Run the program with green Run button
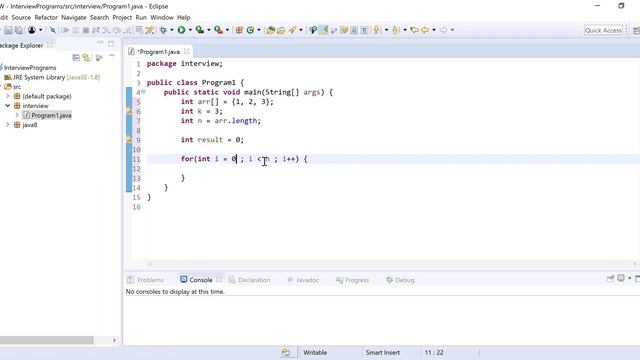 coord(181,30)
